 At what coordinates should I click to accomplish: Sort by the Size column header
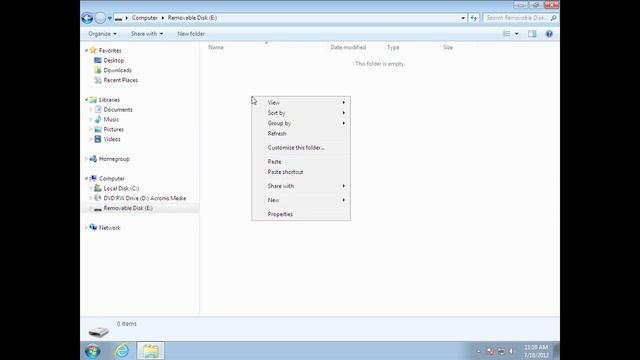point(448,47)
